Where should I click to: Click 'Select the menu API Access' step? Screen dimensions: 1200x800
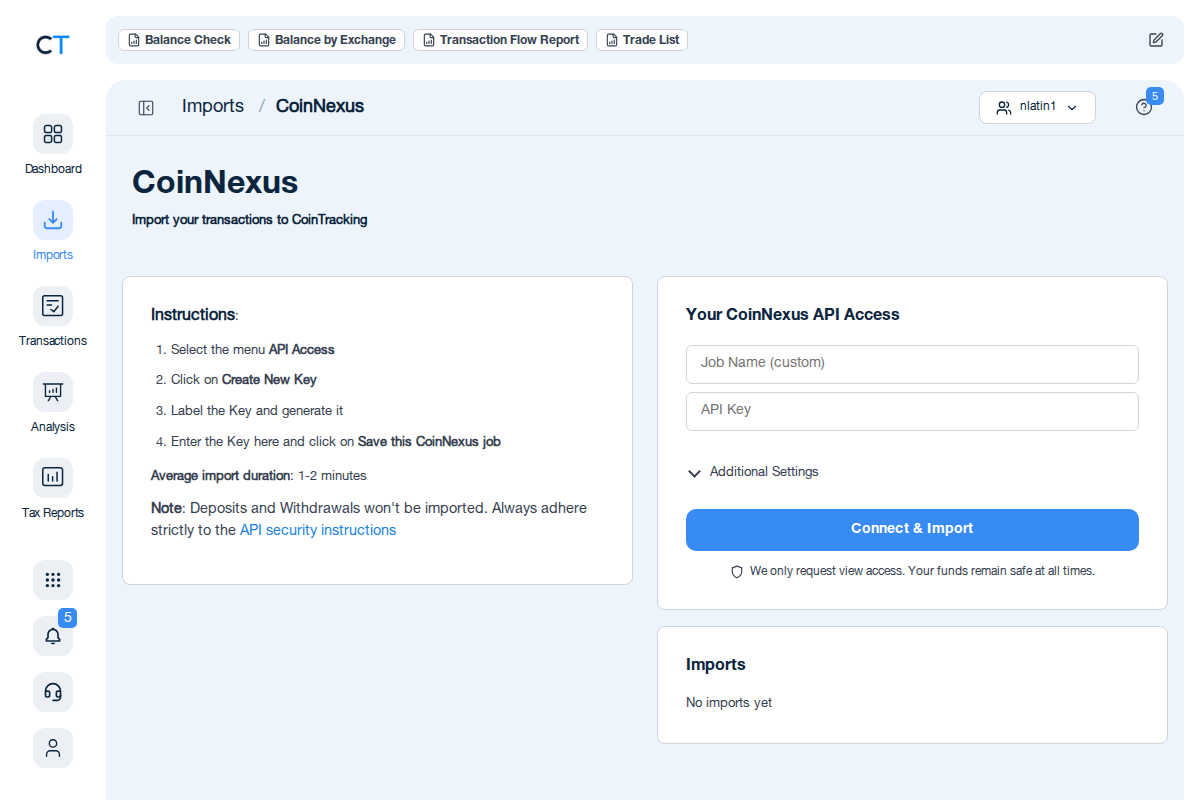(x=253, y=350)
